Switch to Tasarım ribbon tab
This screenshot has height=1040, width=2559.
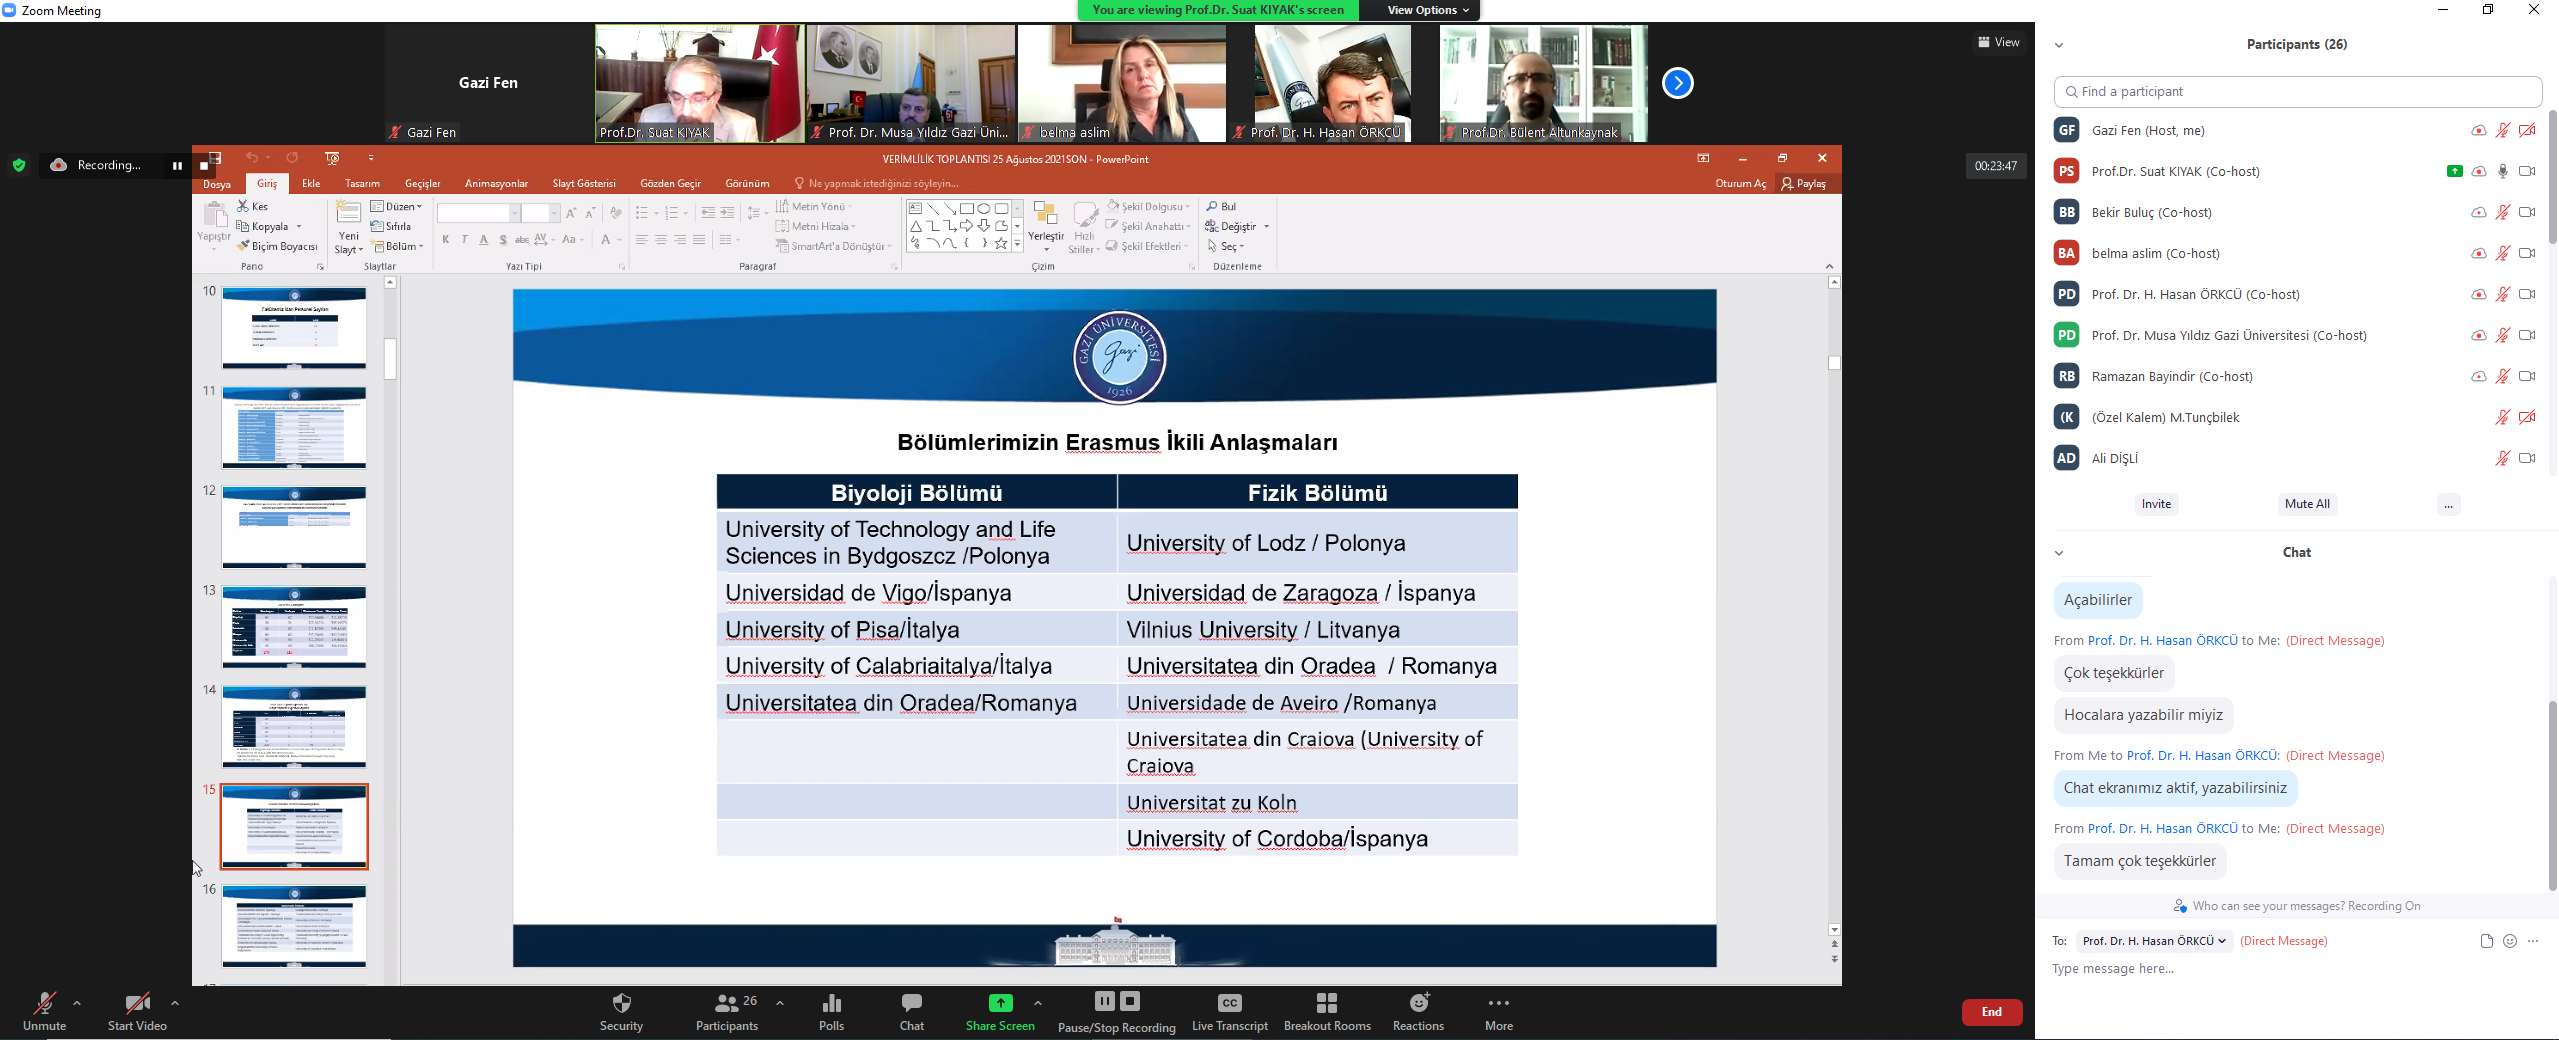pyautogui.click(x=362, y=184)
